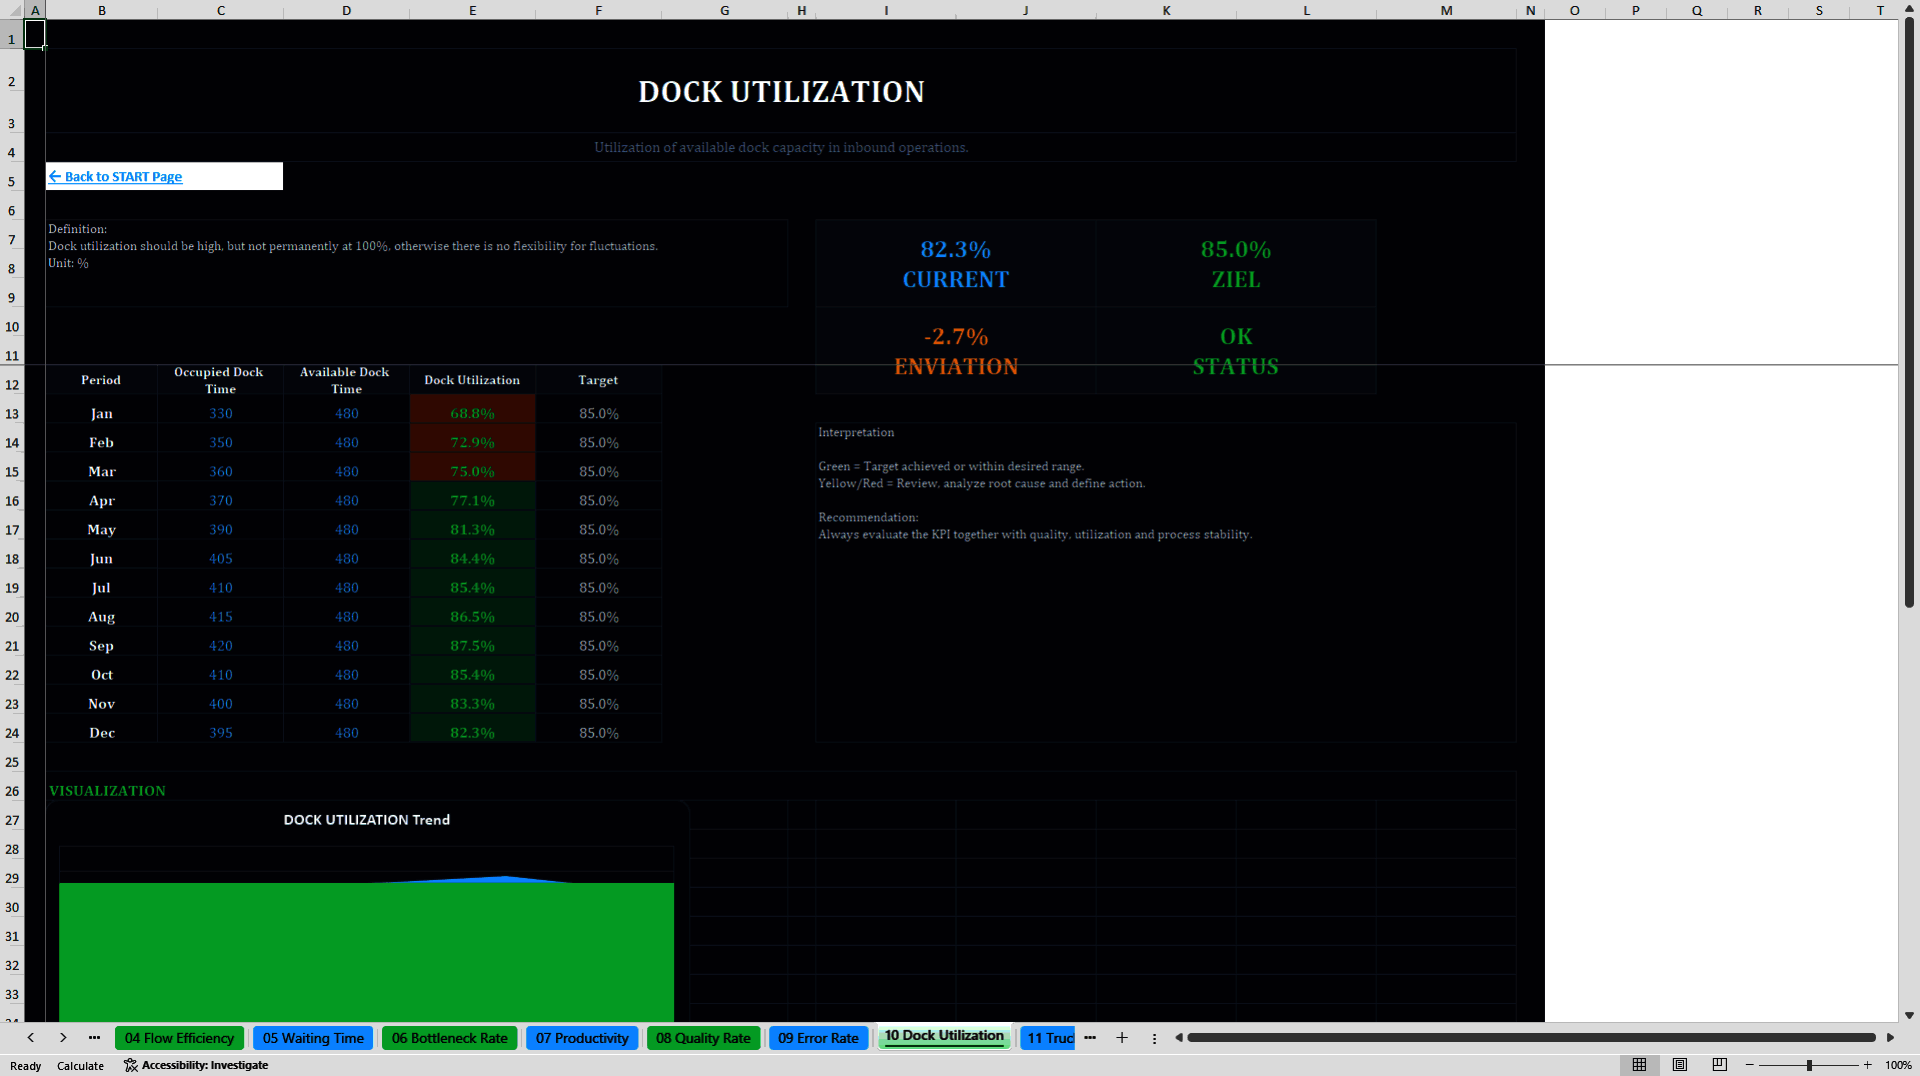Click Calculate in the status bar
This screenshot has height=1076, width=1920.
80,1066
